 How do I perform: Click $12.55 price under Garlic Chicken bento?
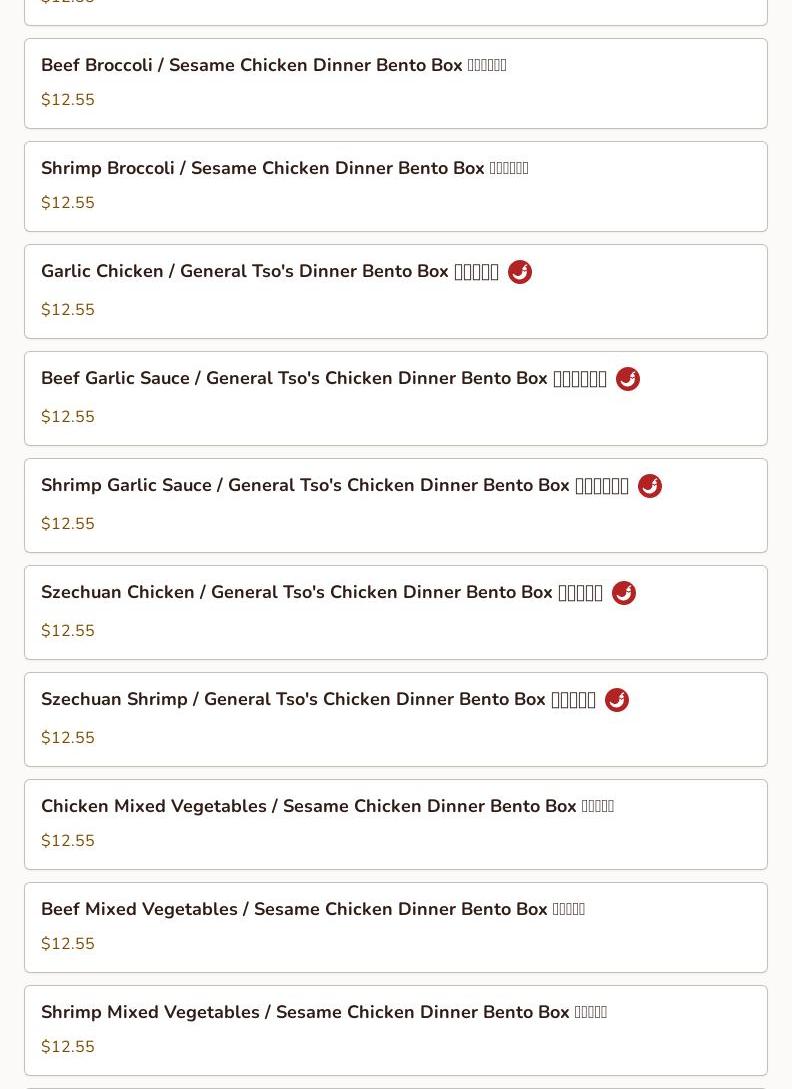(x=68, y=310)
